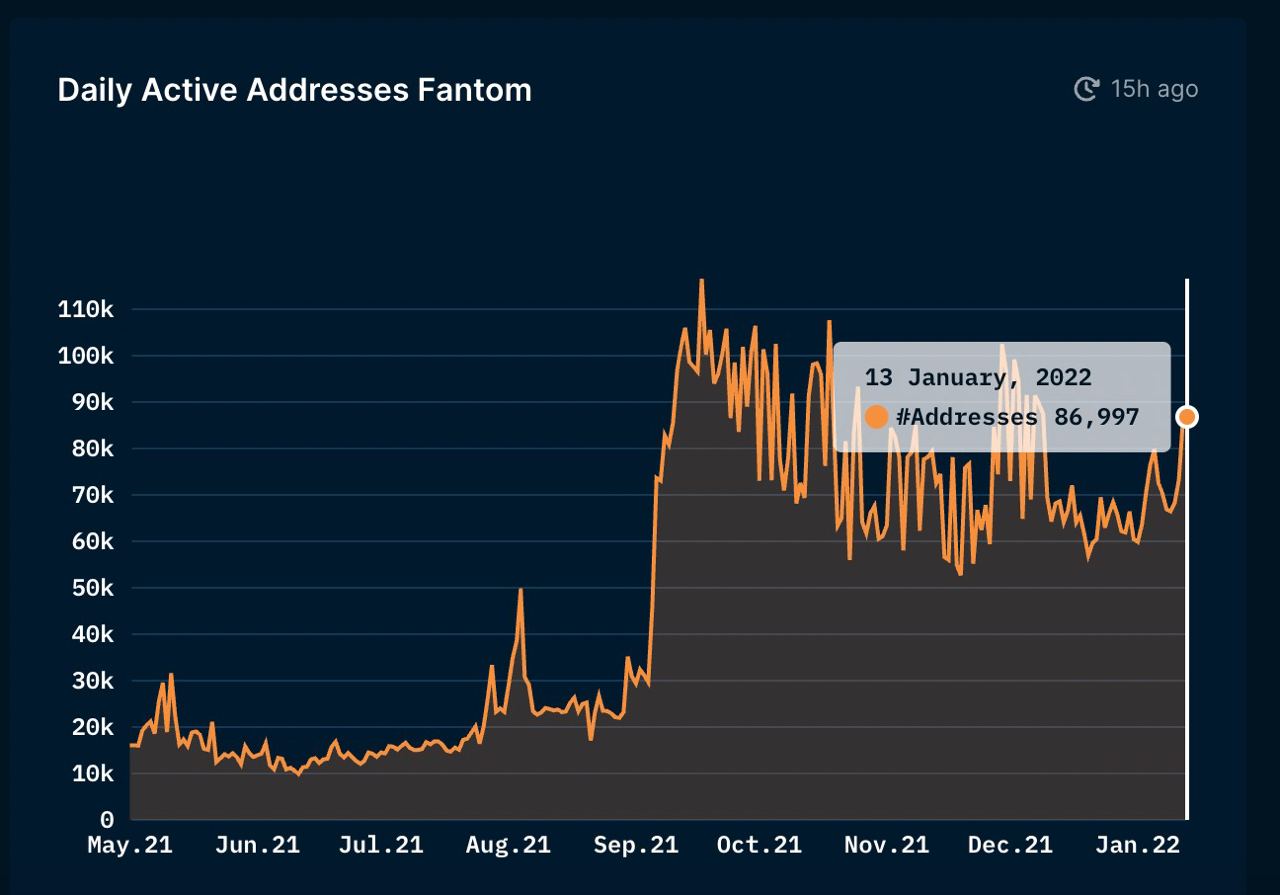Click the 'Nov.21' x-axis label
The height and width of the screenshot is (895, 1280).
point(886,845)
